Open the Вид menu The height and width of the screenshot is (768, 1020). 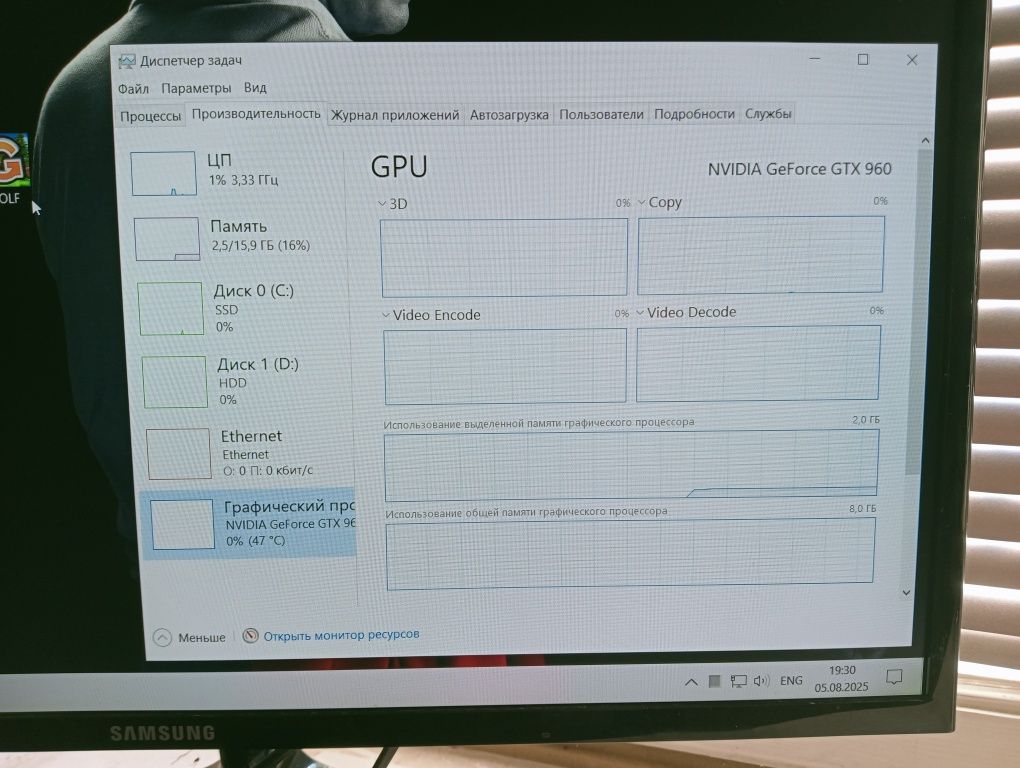(255, 87)
